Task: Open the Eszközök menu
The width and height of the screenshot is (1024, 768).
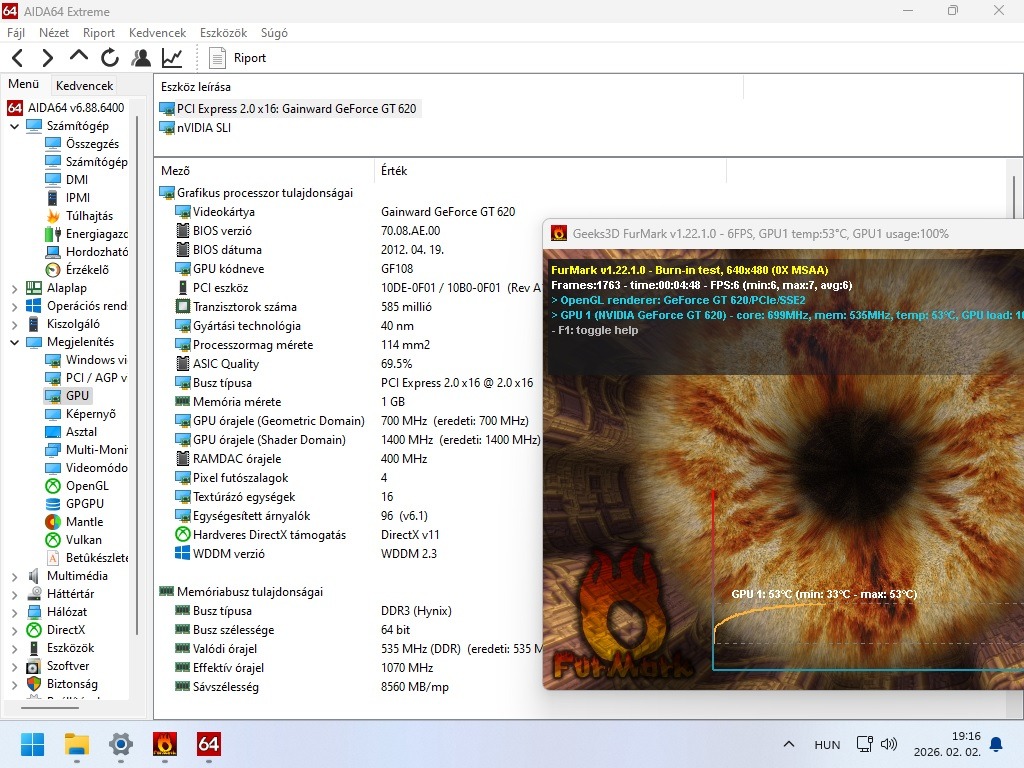Action: [223, 33]
